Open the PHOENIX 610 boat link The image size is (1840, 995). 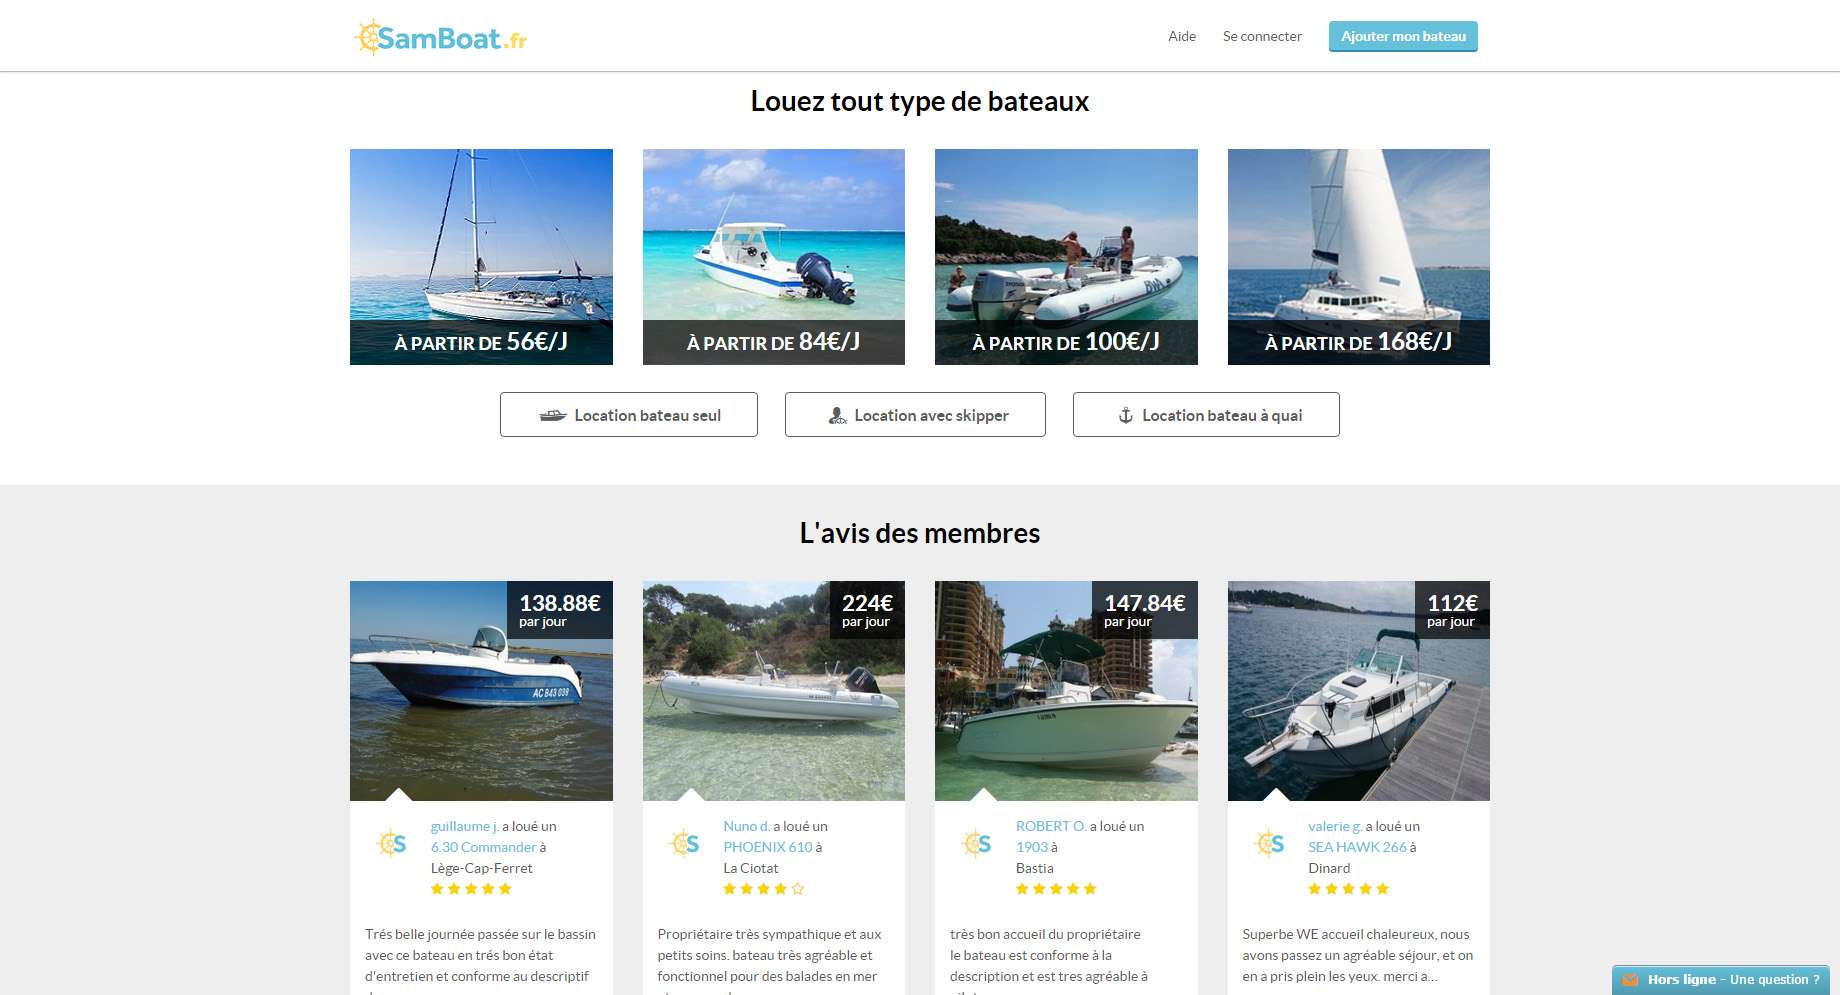pos(767,847)
